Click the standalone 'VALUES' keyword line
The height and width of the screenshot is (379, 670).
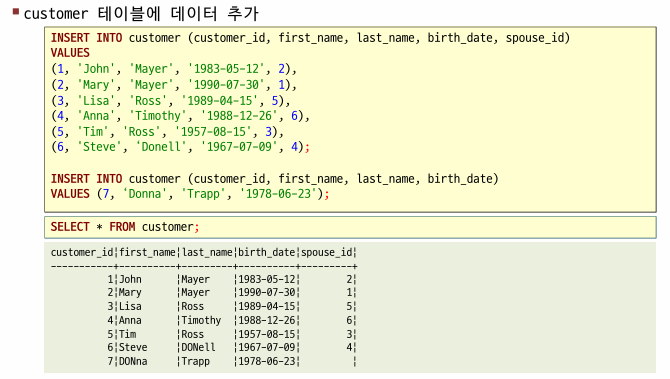[x=70, y=53]
